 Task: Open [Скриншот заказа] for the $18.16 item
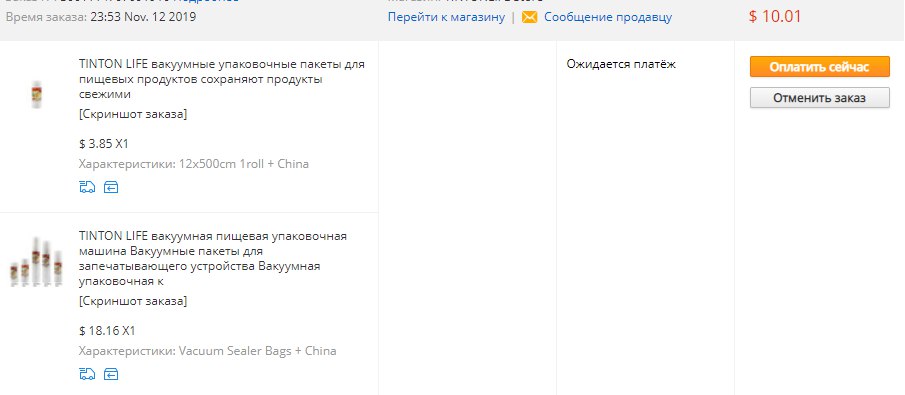click(x=133, y=301)
